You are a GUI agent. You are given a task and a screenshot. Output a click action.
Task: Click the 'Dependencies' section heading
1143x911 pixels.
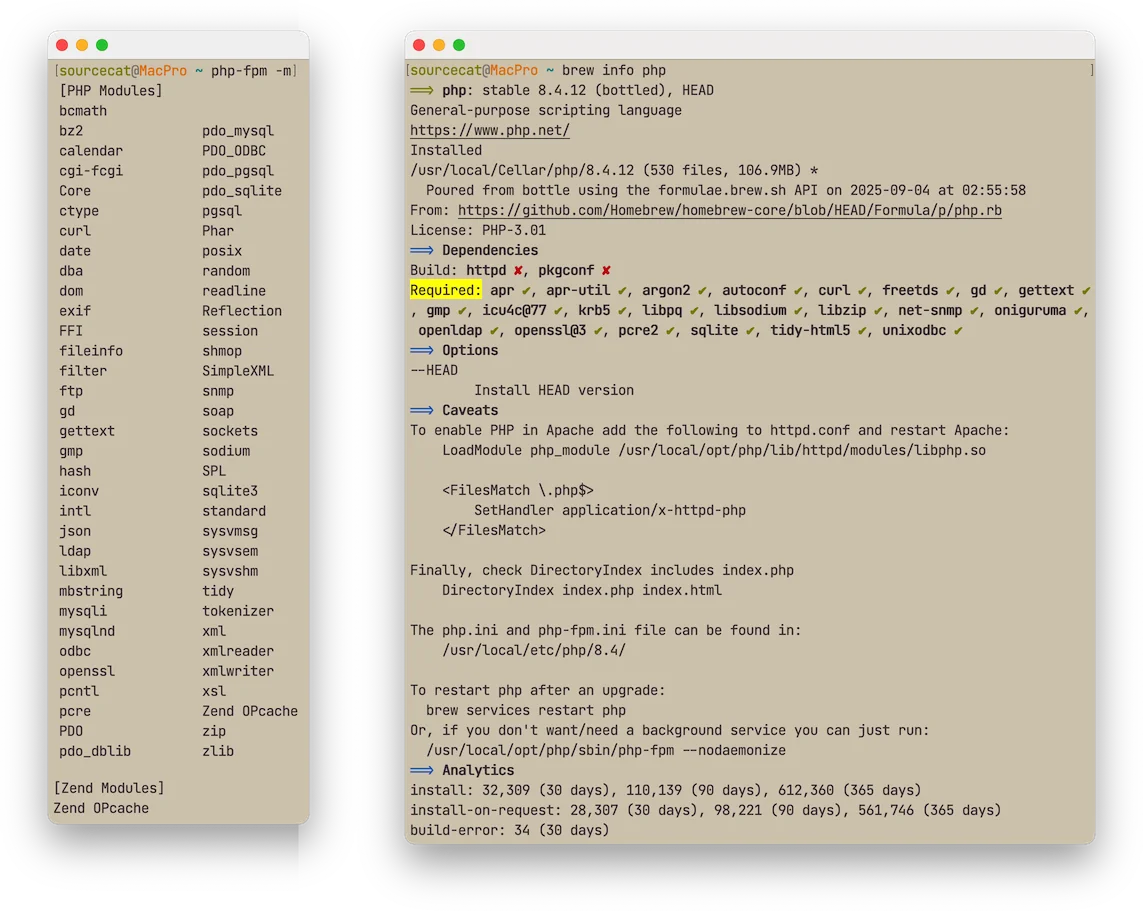point(490,250)
